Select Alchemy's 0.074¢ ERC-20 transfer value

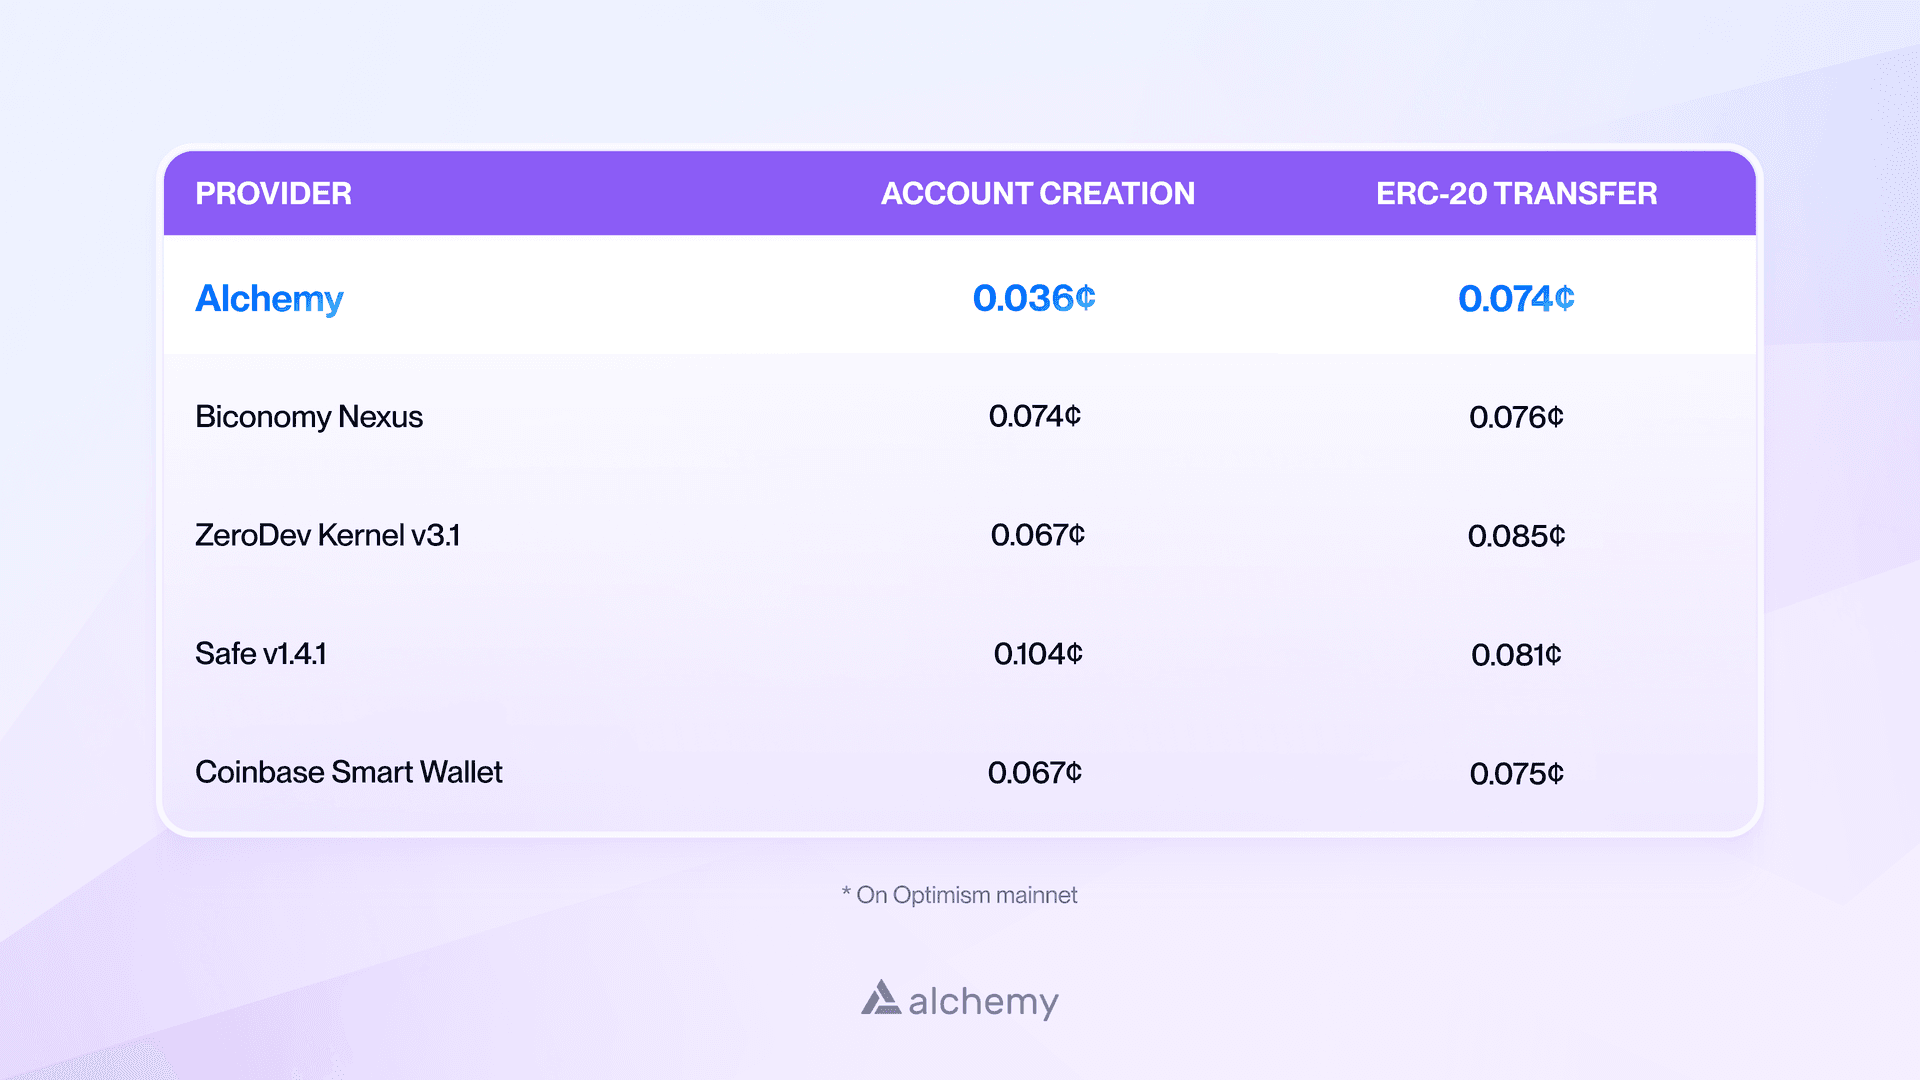coord(1516,298)
